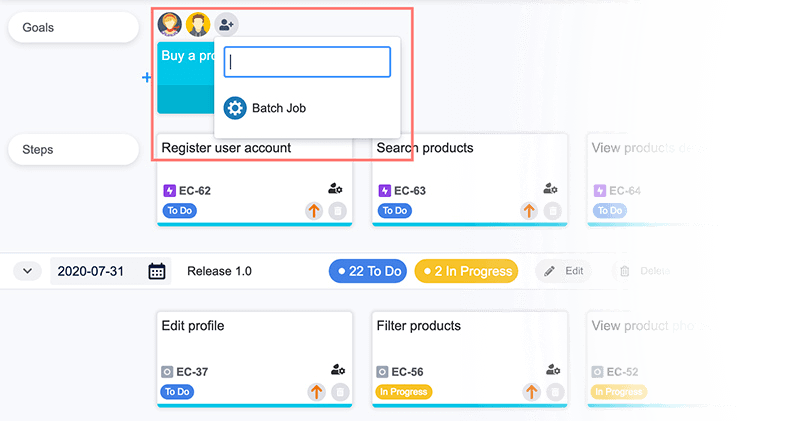Click the Steps row label

point(73,150)
